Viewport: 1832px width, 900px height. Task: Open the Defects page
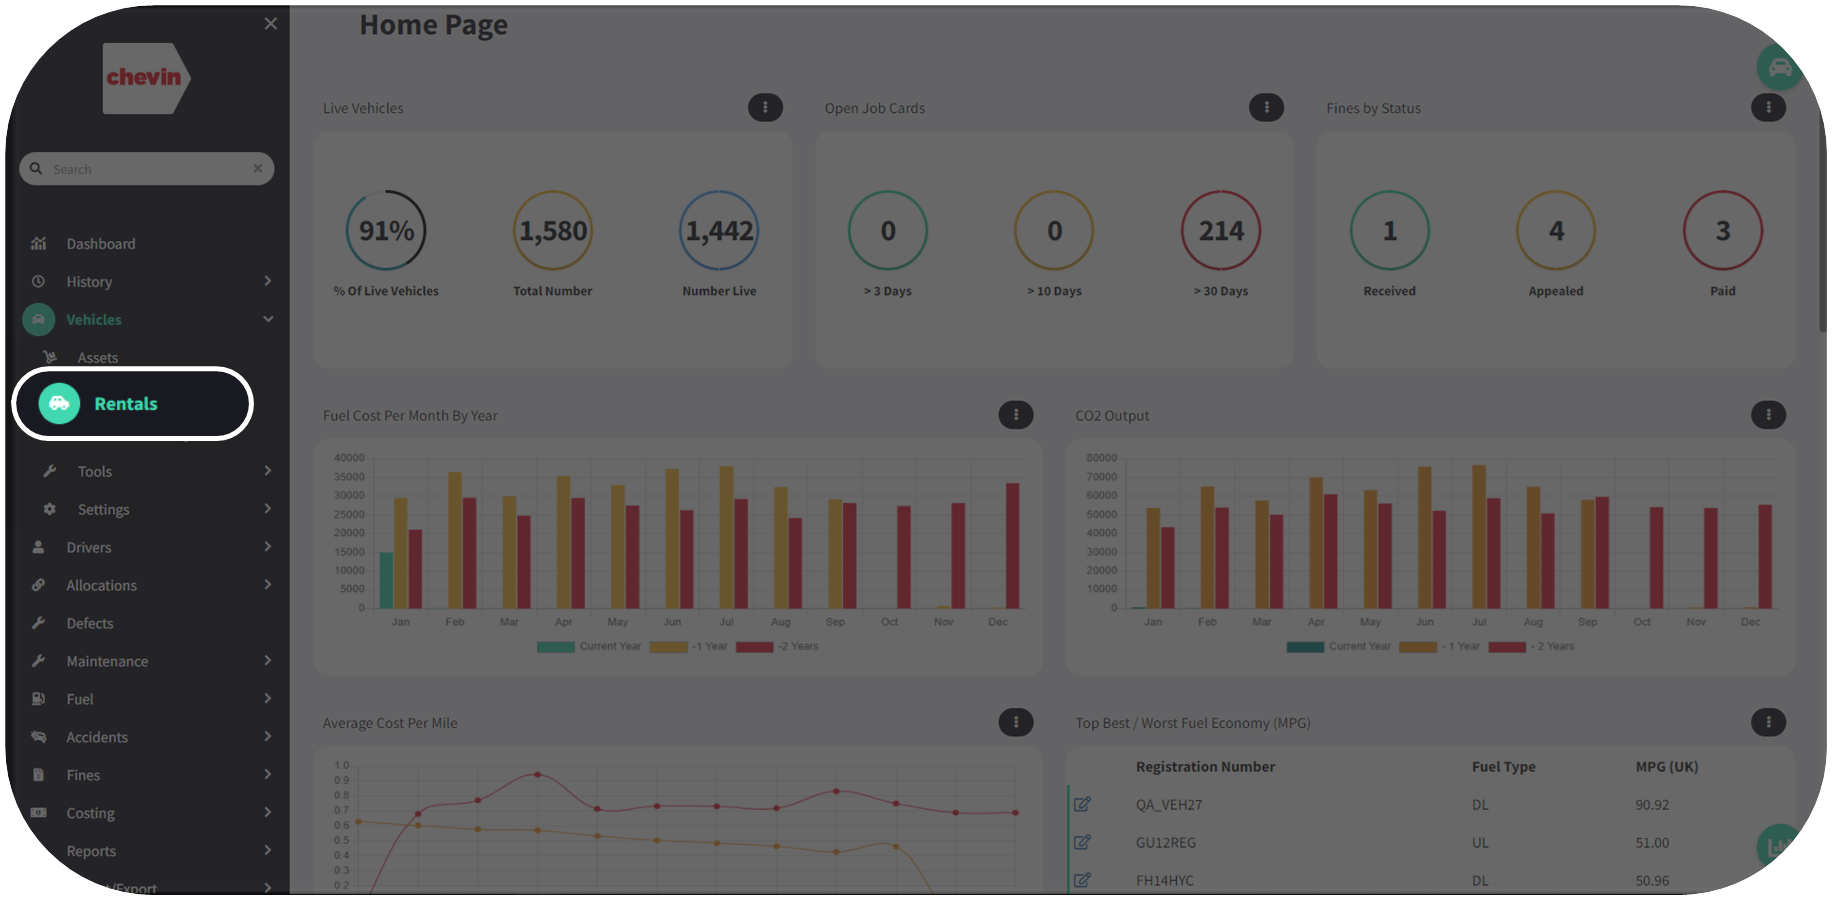pyautogui.click(x=90, y=623)
